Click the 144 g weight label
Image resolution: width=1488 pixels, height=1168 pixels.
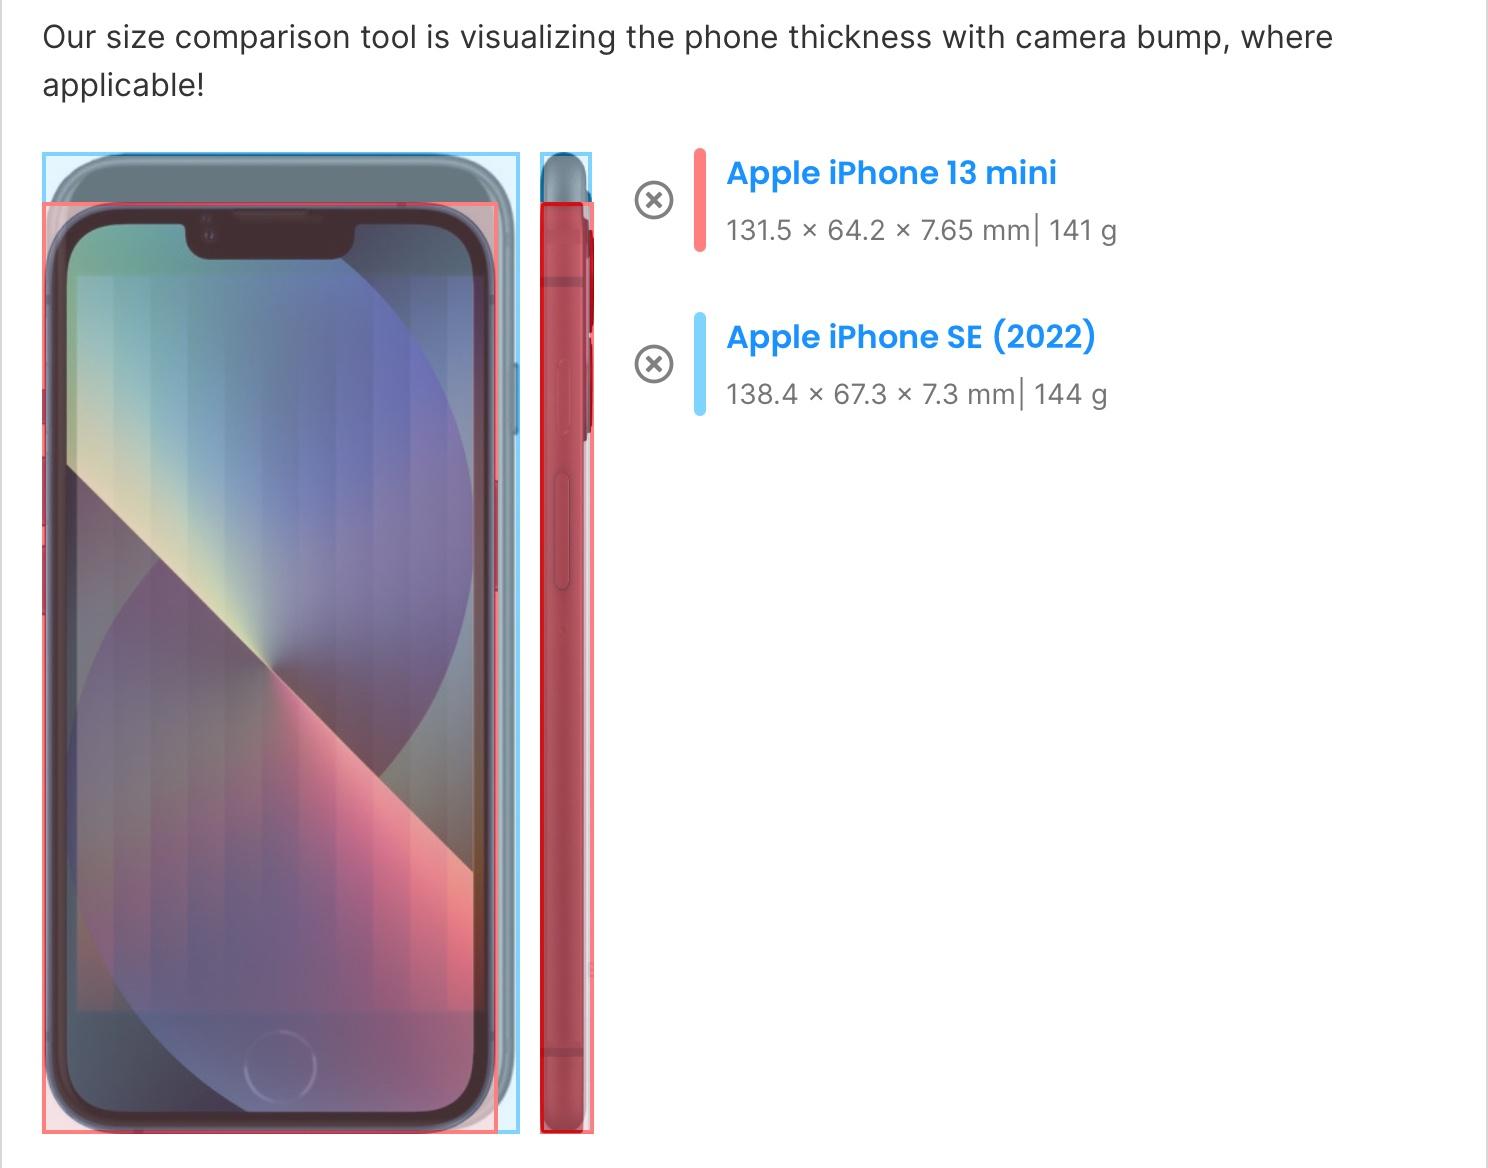tap(1071, 395)
